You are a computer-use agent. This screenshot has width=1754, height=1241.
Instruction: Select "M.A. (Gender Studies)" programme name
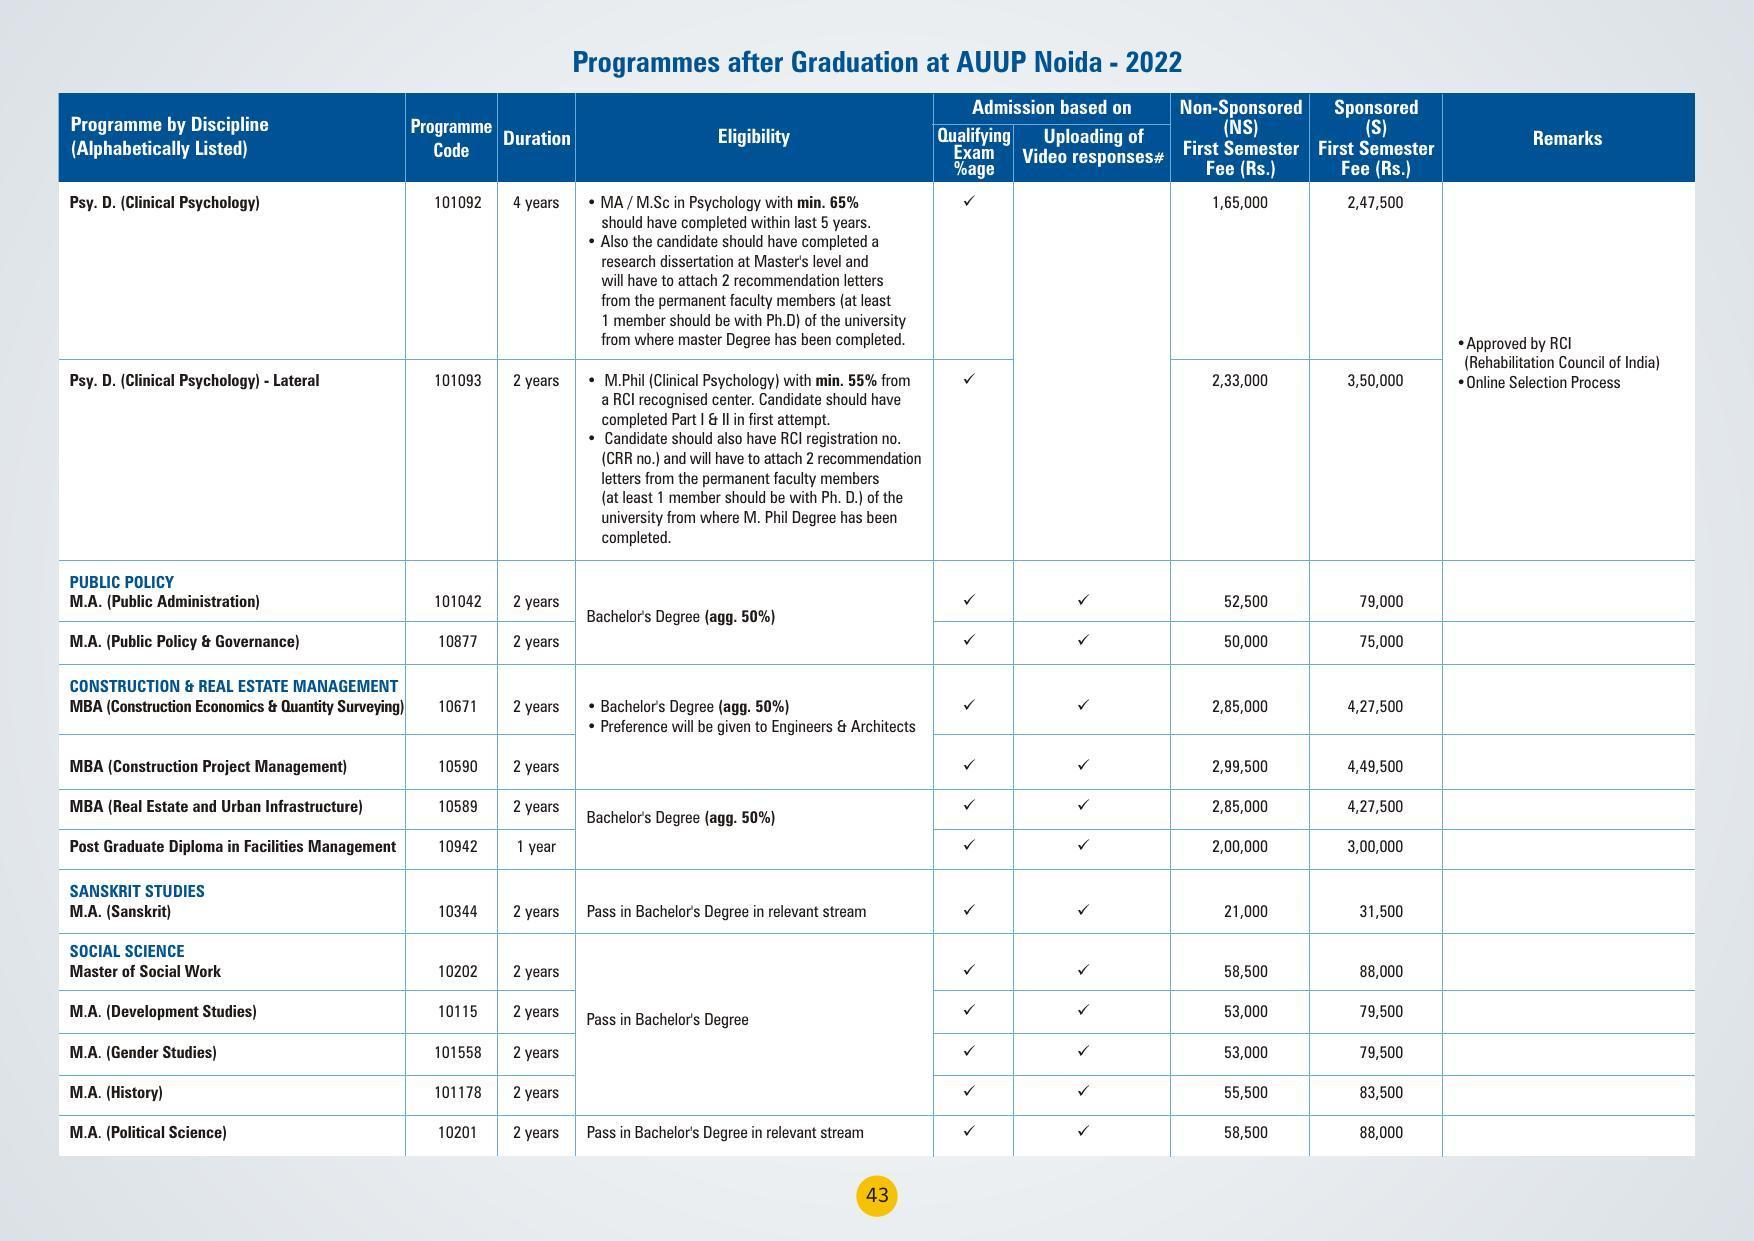(143, 1052)
